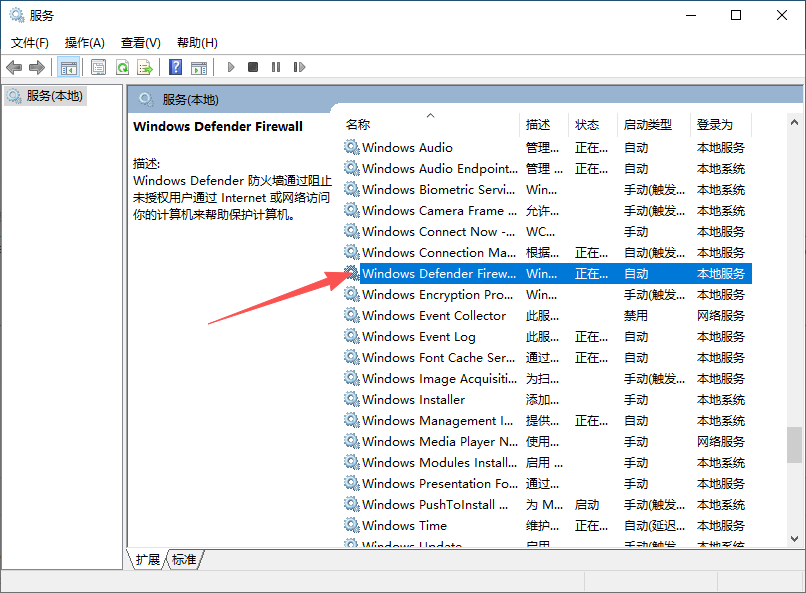This screenshot has height=593, width=806.
Task: Click gear icon beside Windows Media Player N...
Action: click(352, 441)
